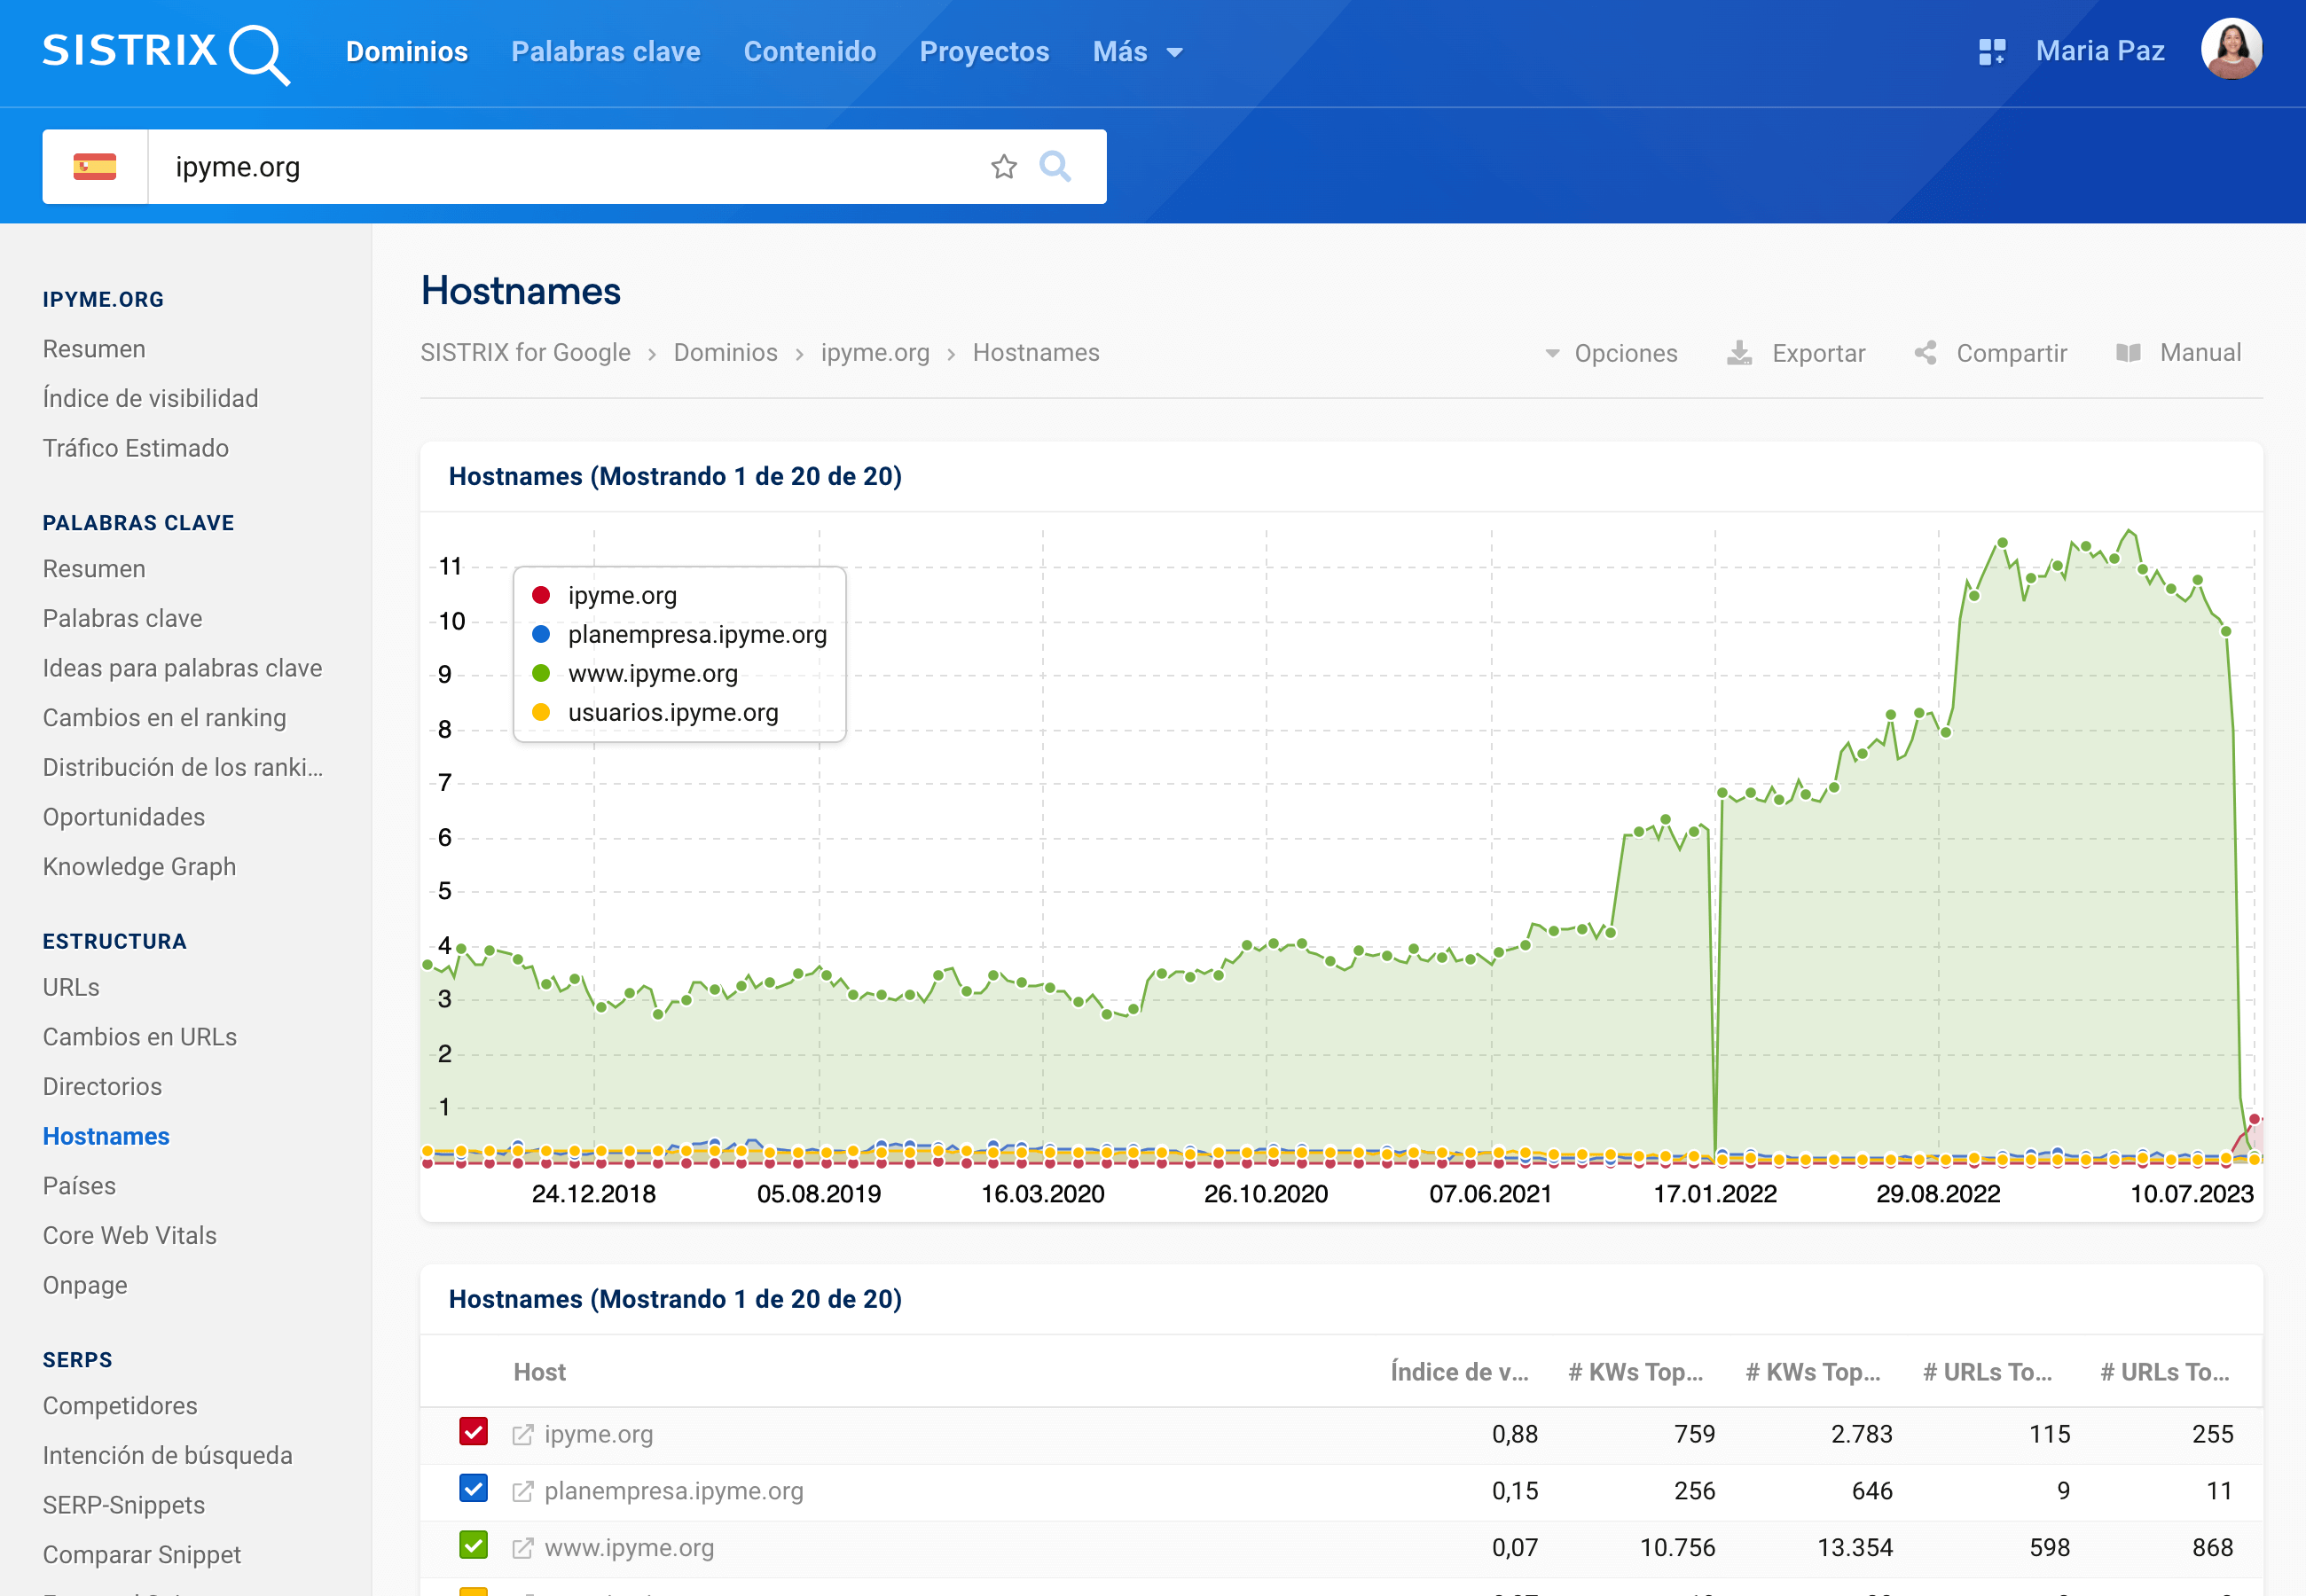Open the Manual book icon
The height and width of the screenshot is (1596, 2306).
[x=2128, y=353]
